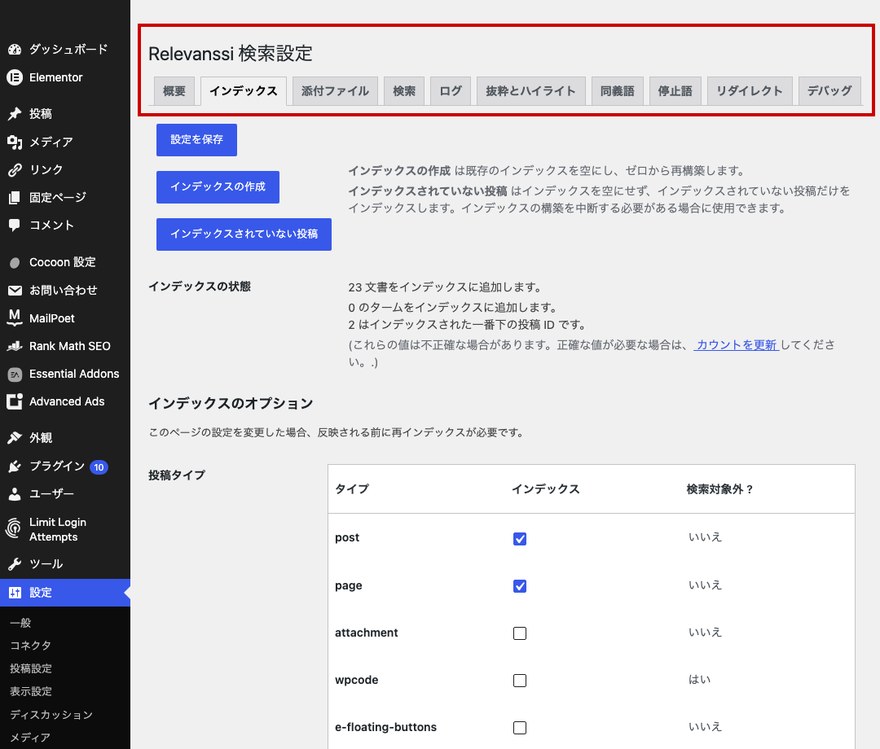Click the user icon beside ユーザー
The image size is (880, 749).
tap(15, 494)
